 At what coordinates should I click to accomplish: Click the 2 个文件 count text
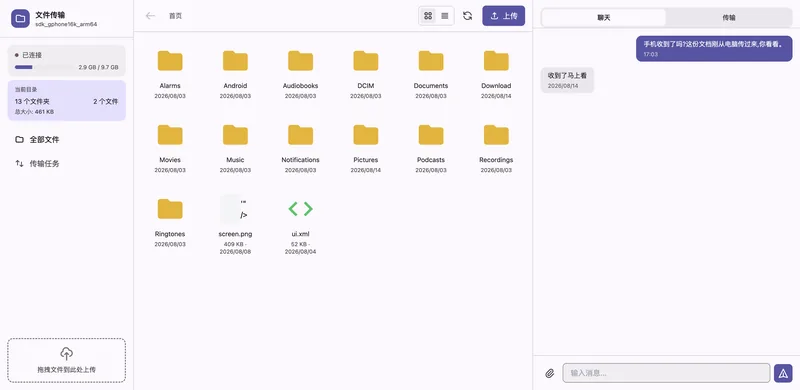pyautogui.click(x=106, y=102)
